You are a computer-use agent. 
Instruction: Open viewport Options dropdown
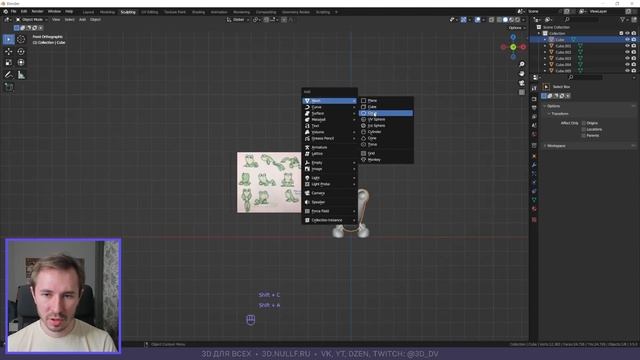[x=517, y=28]
